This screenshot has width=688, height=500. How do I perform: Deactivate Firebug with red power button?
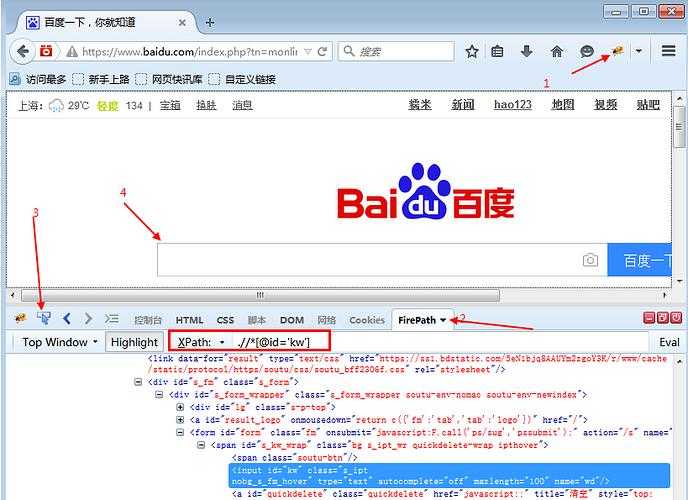[676, 318]
